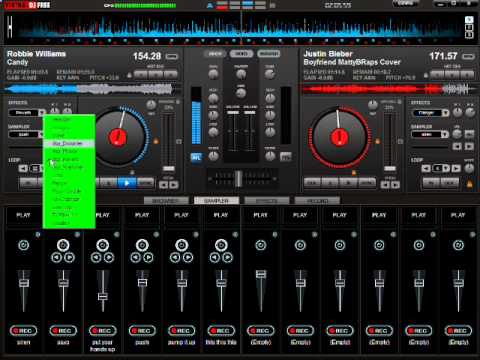480x360 pixels.
Task: Toggle keylock icon beside the right jog wheel
Action: 377,141
